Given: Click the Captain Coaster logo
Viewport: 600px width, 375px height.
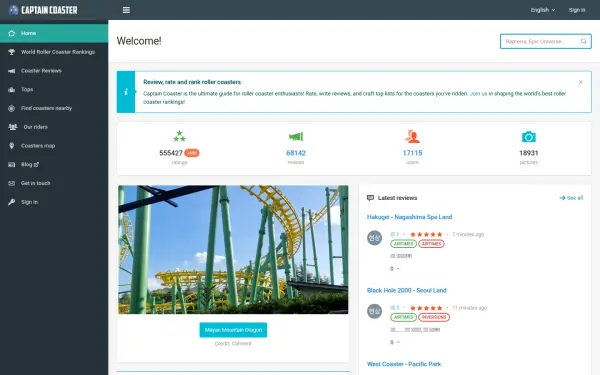Looking at the screenshot, I should (x=43, y=10).
